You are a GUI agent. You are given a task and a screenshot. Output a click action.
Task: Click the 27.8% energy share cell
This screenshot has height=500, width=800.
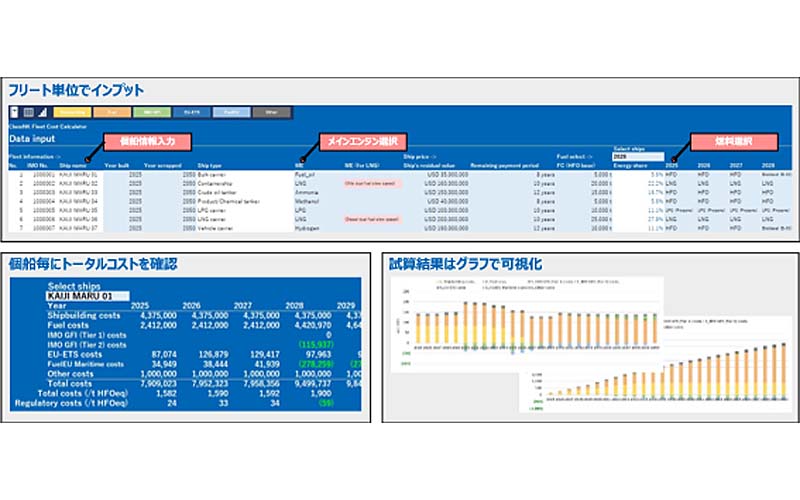656,219
